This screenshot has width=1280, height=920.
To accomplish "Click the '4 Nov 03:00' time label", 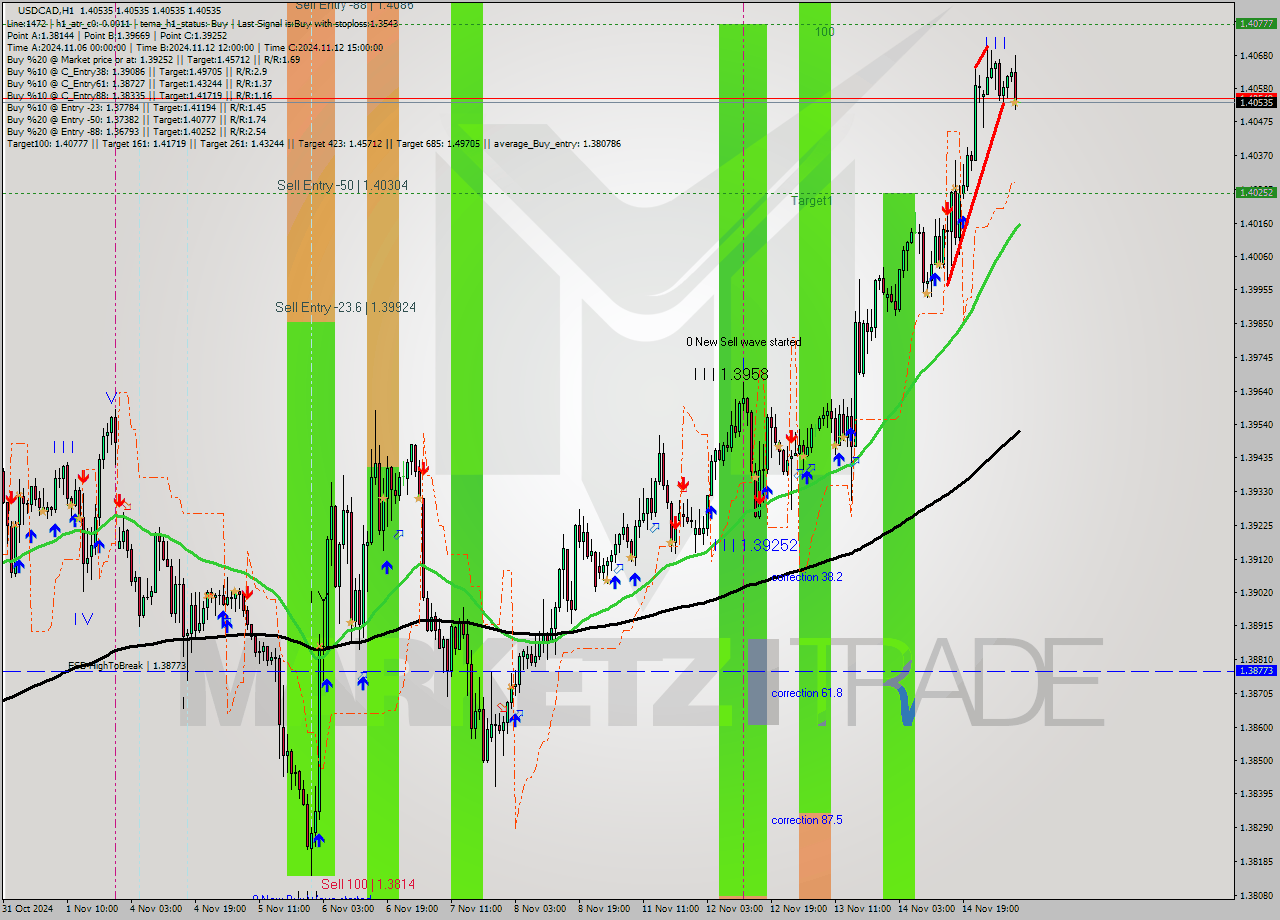I will [158, 909].
